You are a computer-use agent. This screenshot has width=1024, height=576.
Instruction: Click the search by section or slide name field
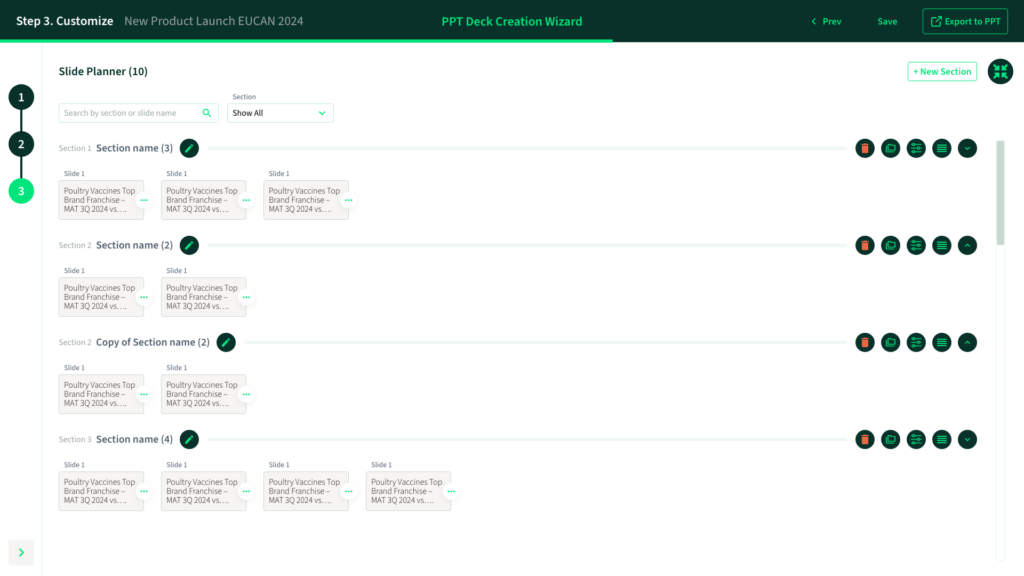tap(130, 113)
